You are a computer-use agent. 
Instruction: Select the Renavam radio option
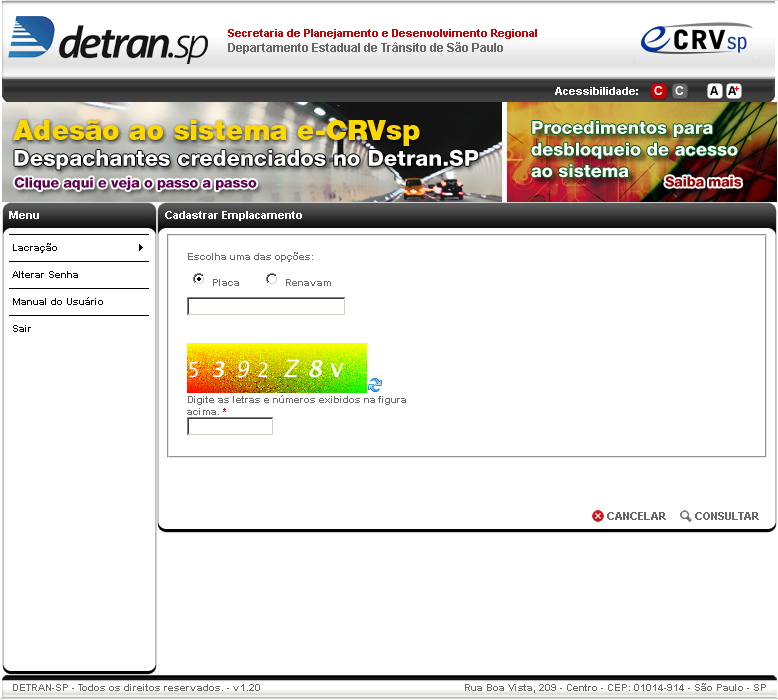pos(271,279)
